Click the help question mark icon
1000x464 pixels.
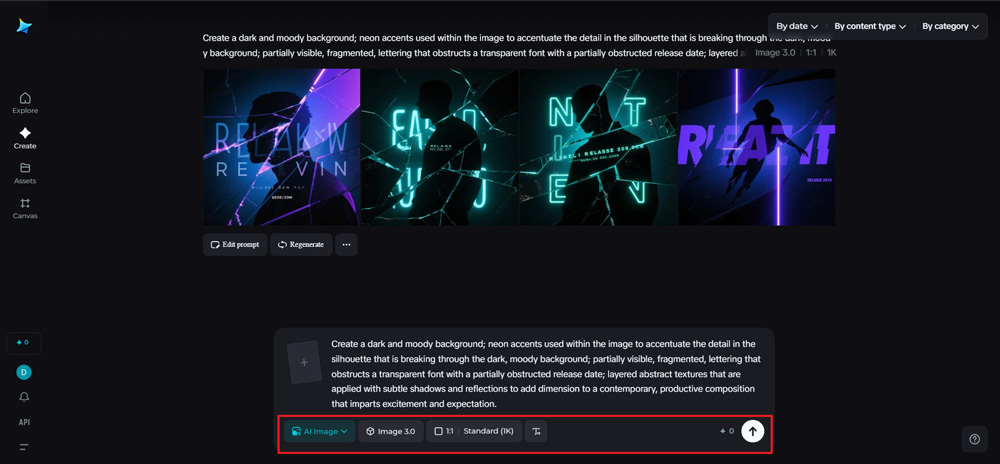tap(975, 439)
